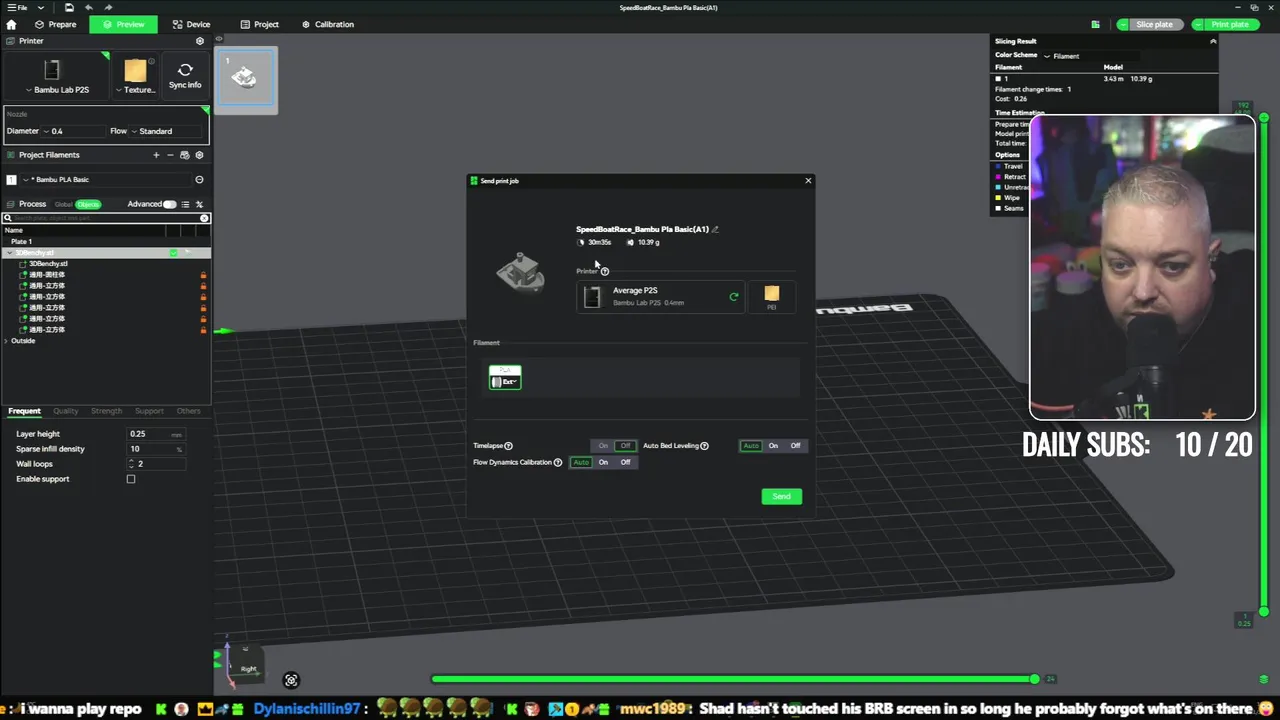Refresh the Average P2S printer list
The height and width of the screenshot is (720, 1280).
[x=733, y=296]
